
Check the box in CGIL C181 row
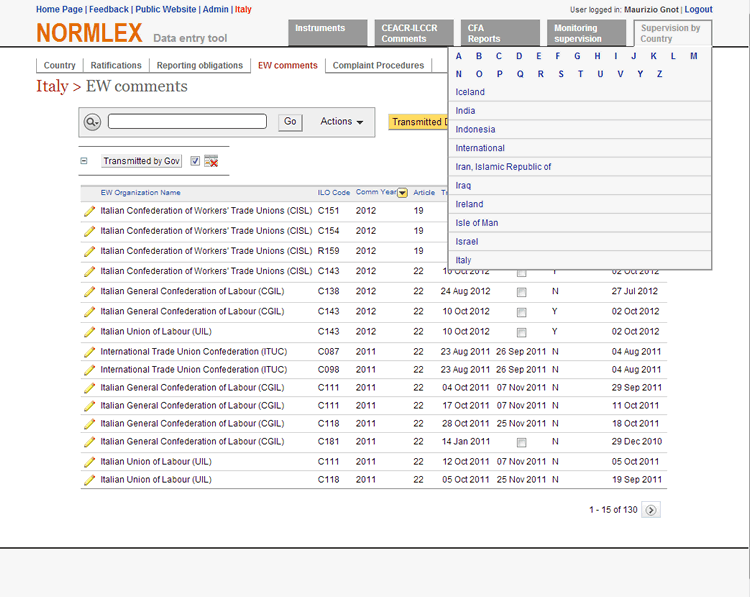coord(521,443)
